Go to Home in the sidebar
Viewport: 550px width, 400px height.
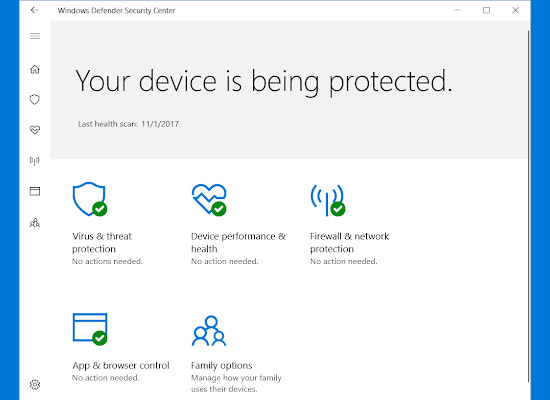[x=35, y=69]
